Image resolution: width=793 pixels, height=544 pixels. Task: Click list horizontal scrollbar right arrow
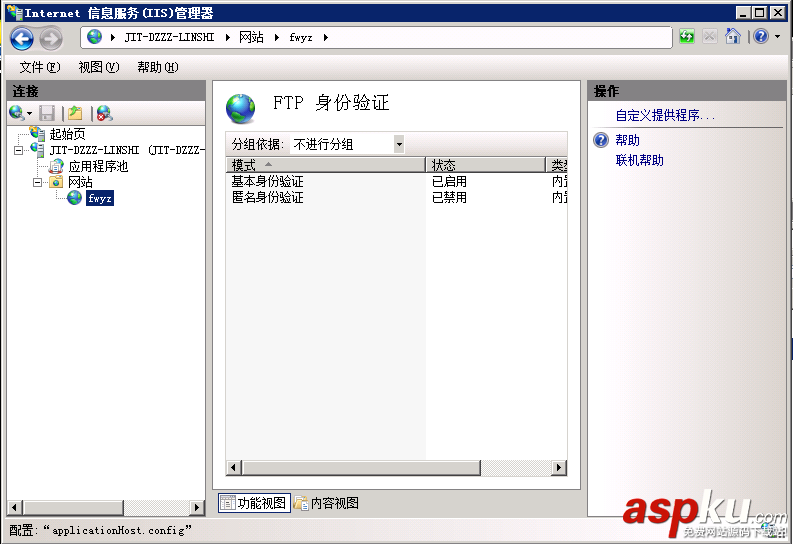coord(559,468)
